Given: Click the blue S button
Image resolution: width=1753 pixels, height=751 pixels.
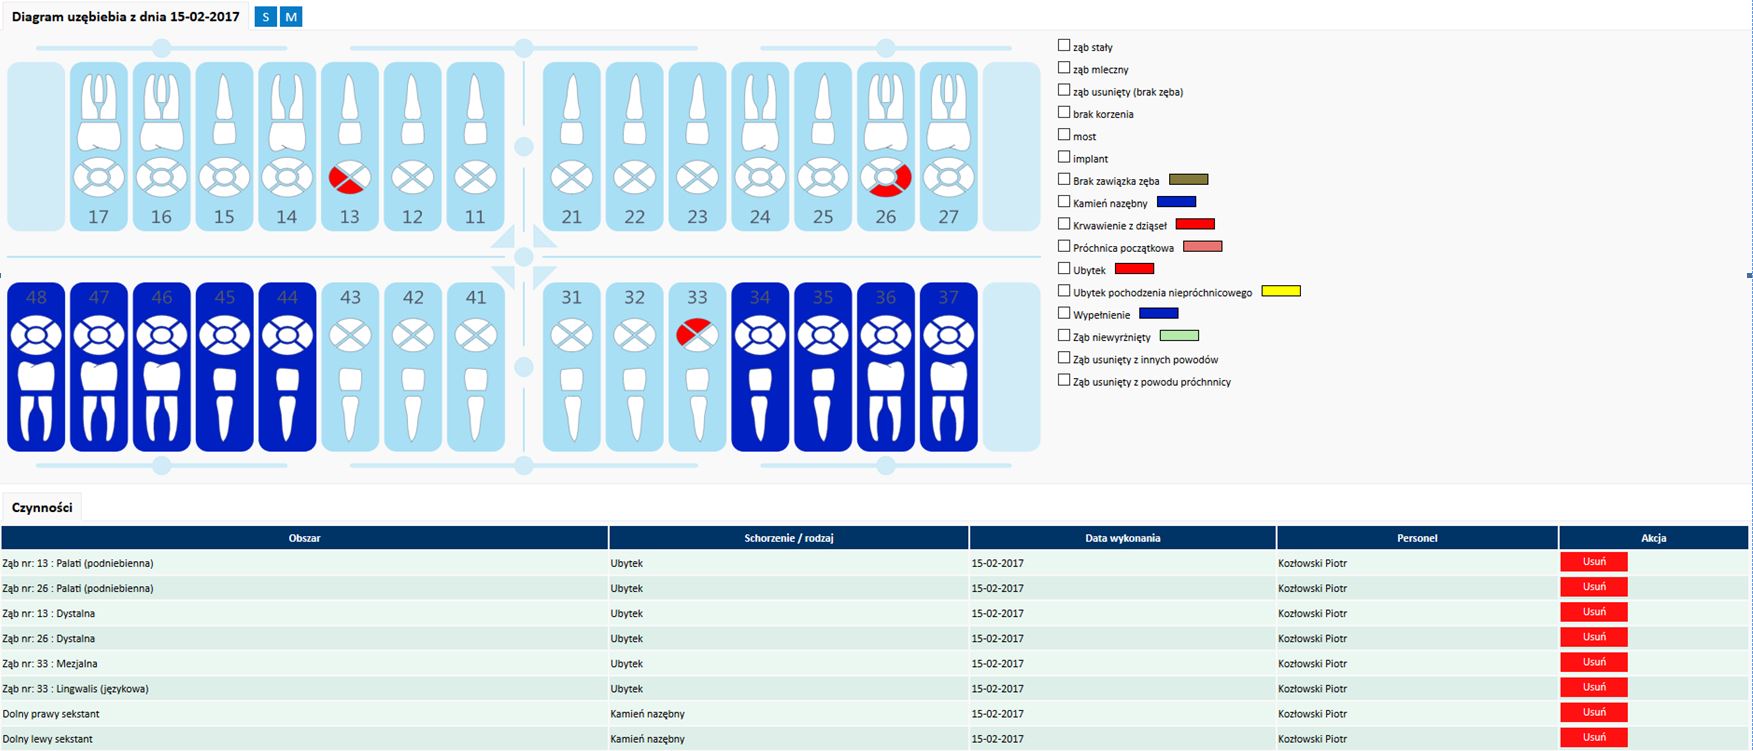Looking at the screenshot, I should pyautogui.click(x=265, y=17).
